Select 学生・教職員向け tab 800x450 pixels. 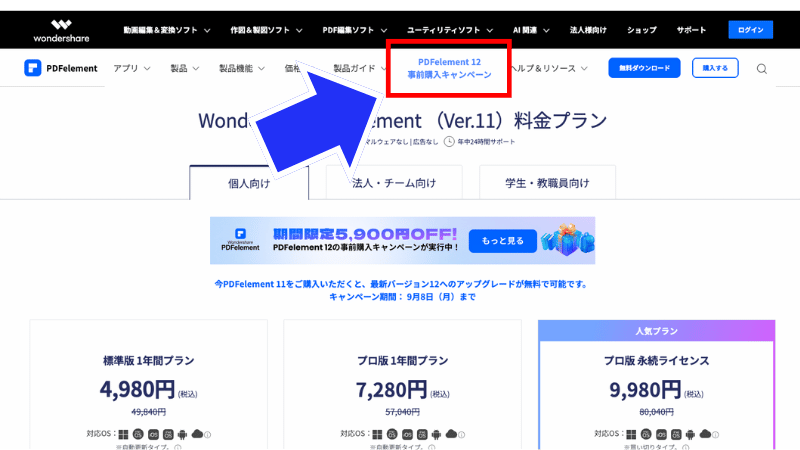coord(547,183)
